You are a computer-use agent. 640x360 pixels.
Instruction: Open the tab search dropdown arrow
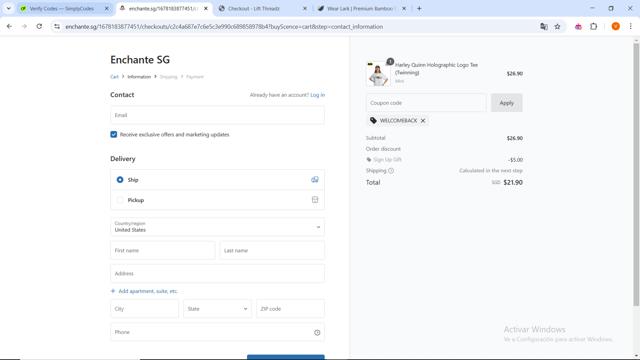click(x=8, y=8)
